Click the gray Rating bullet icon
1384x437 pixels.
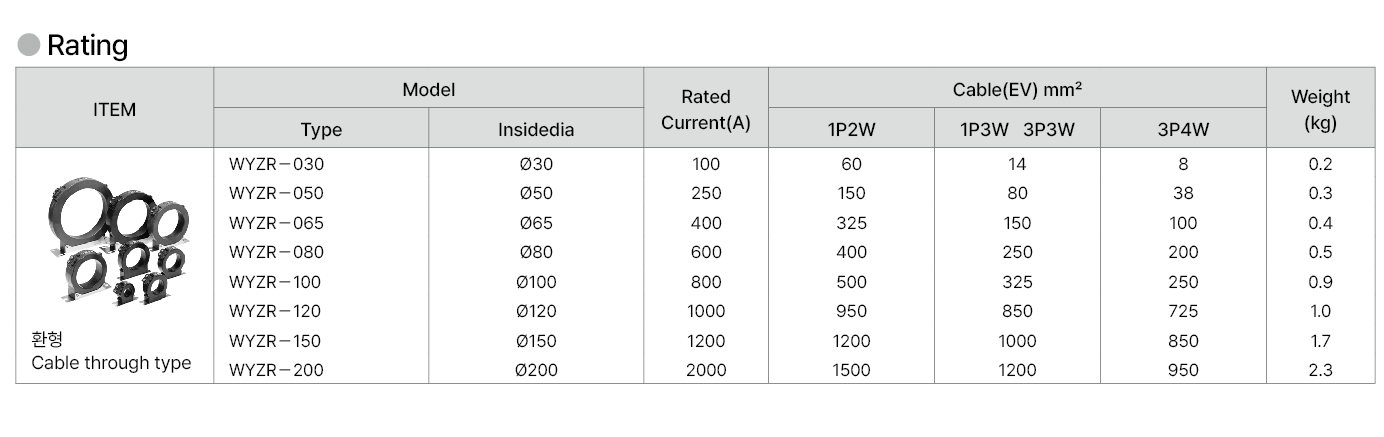tap(29, 45)
